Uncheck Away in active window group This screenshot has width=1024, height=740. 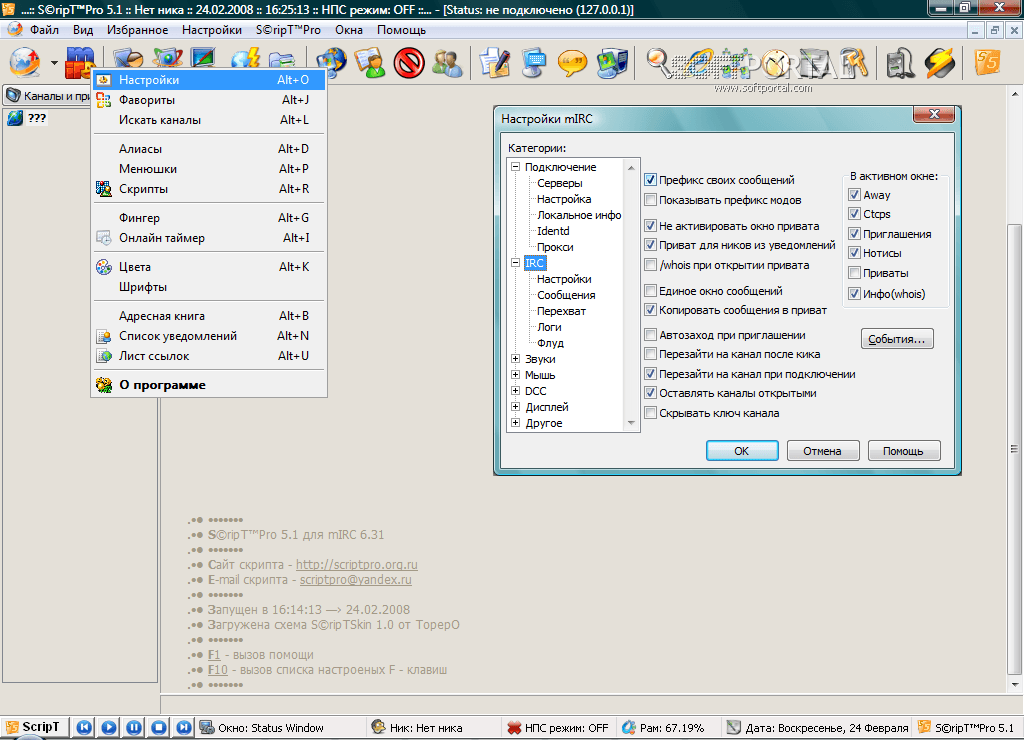click(854, 195)
